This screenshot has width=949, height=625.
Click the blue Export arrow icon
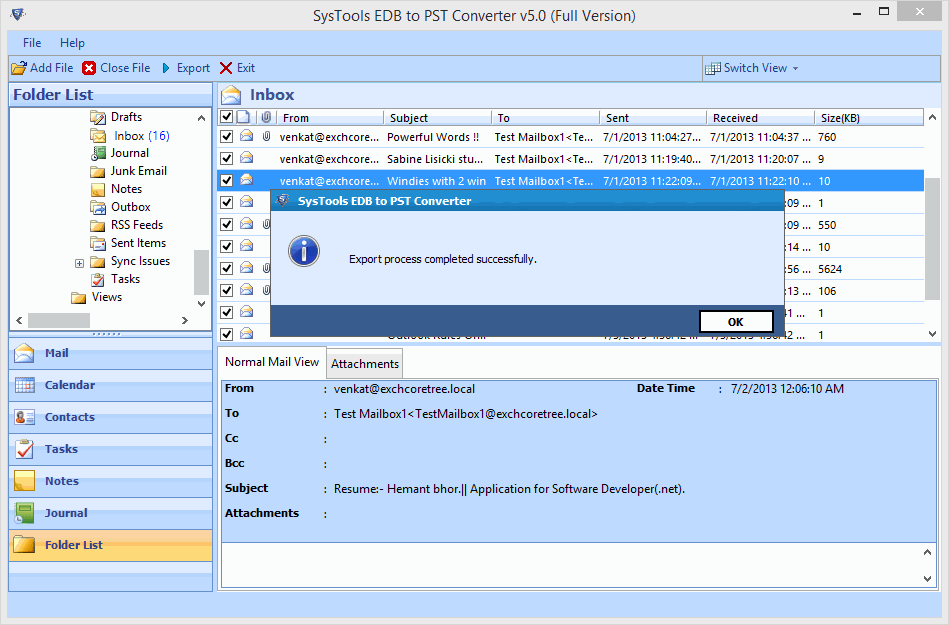pyautogui.click(x=166, y=68)
